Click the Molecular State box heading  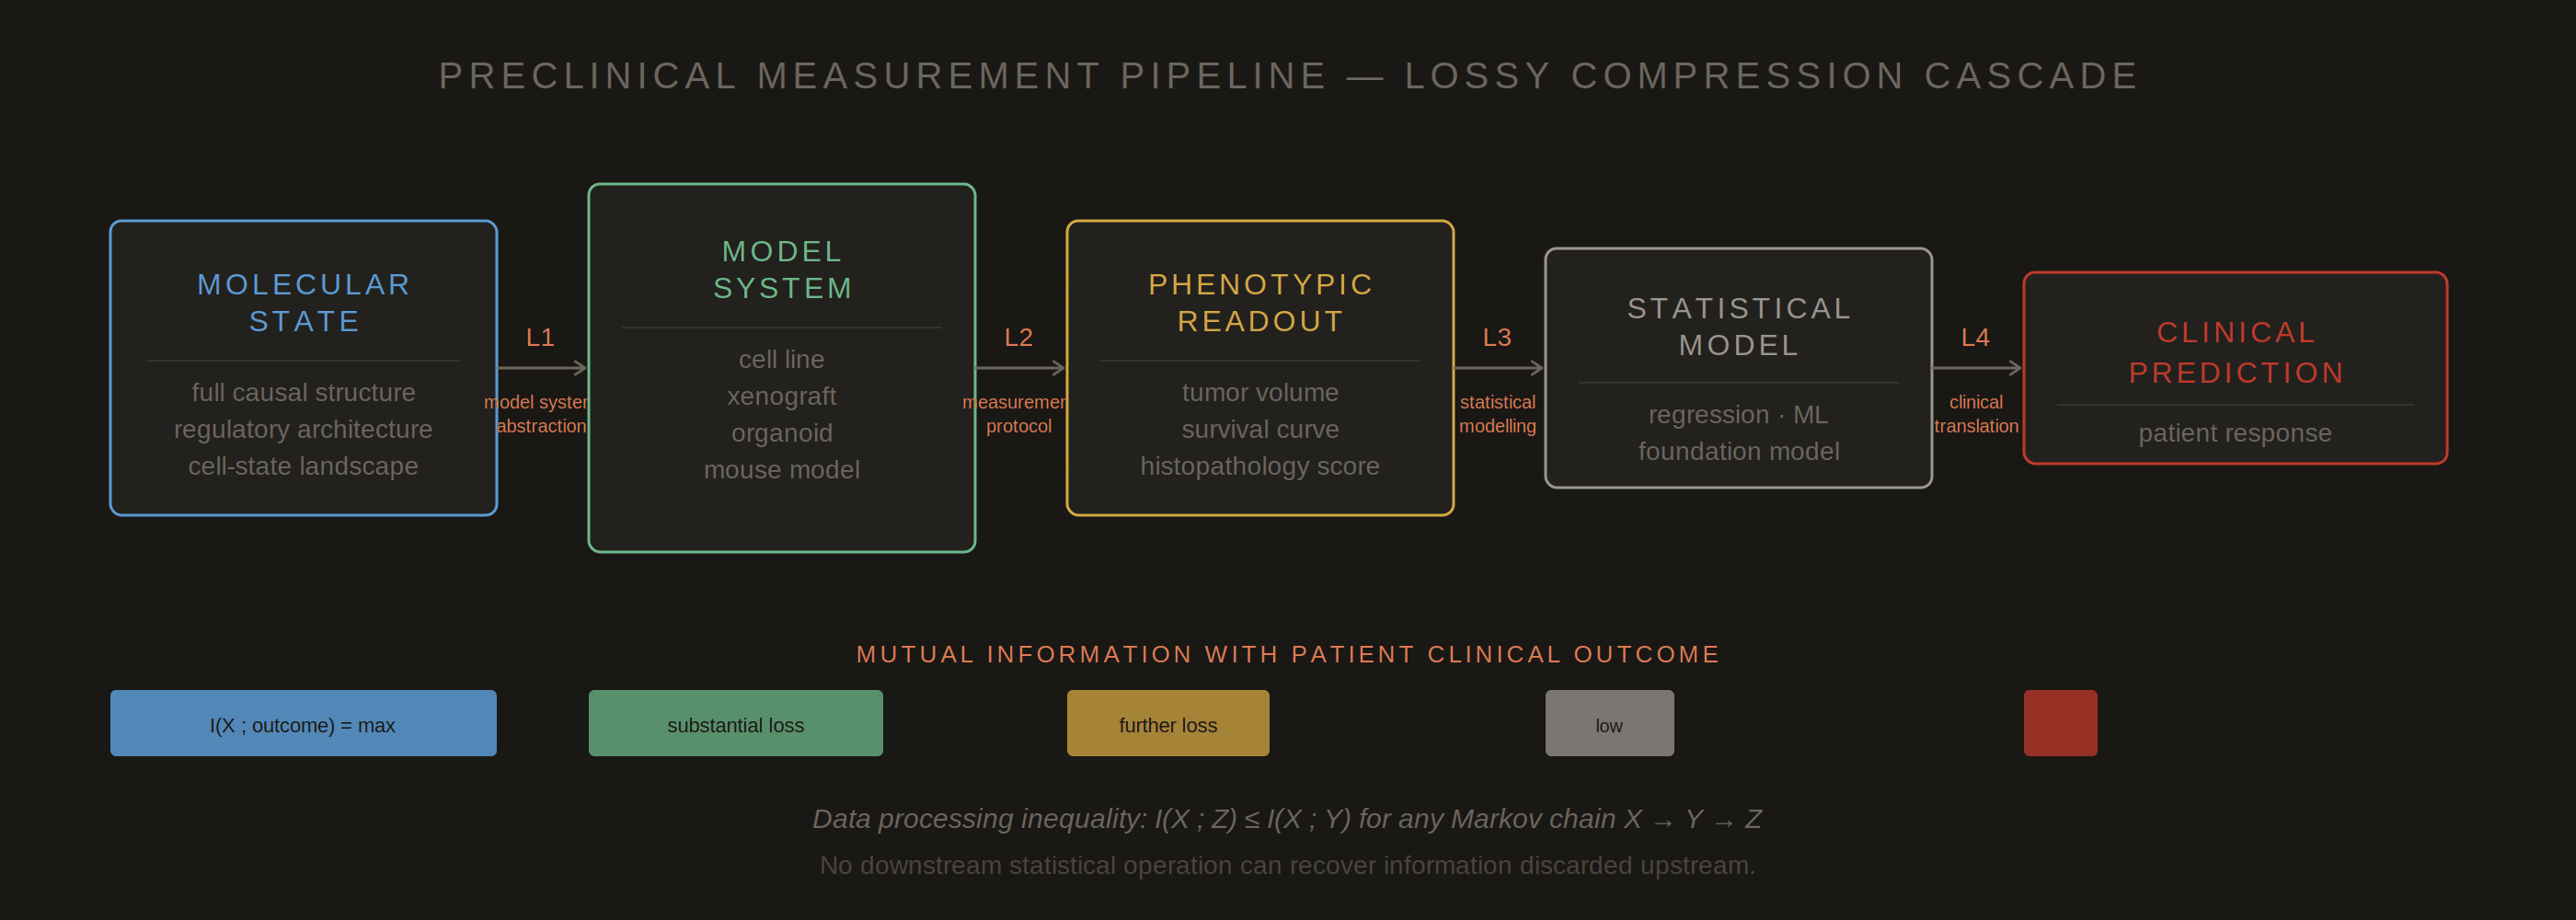(304, 303)
